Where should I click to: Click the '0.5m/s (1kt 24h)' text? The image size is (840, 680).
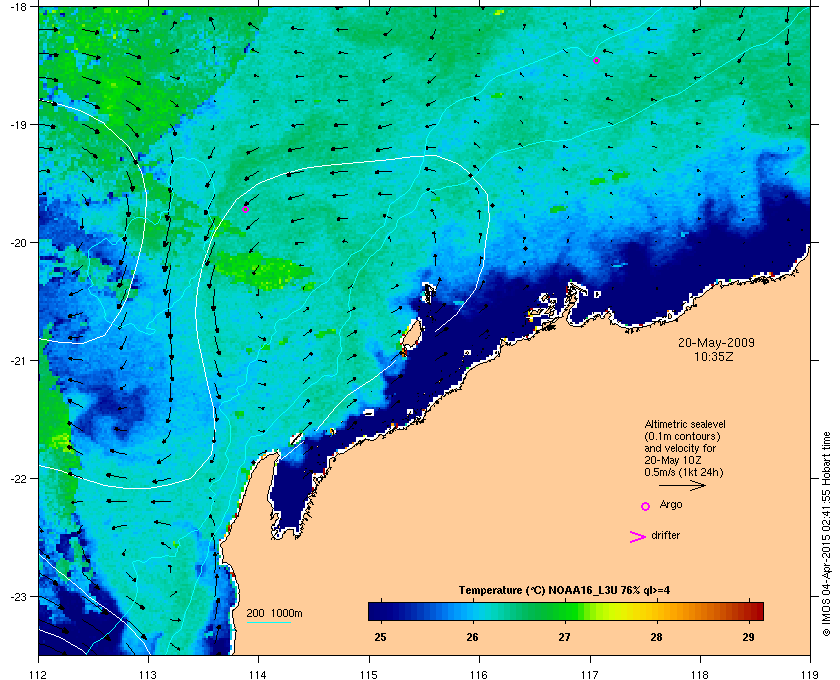(x=684, y=473)
